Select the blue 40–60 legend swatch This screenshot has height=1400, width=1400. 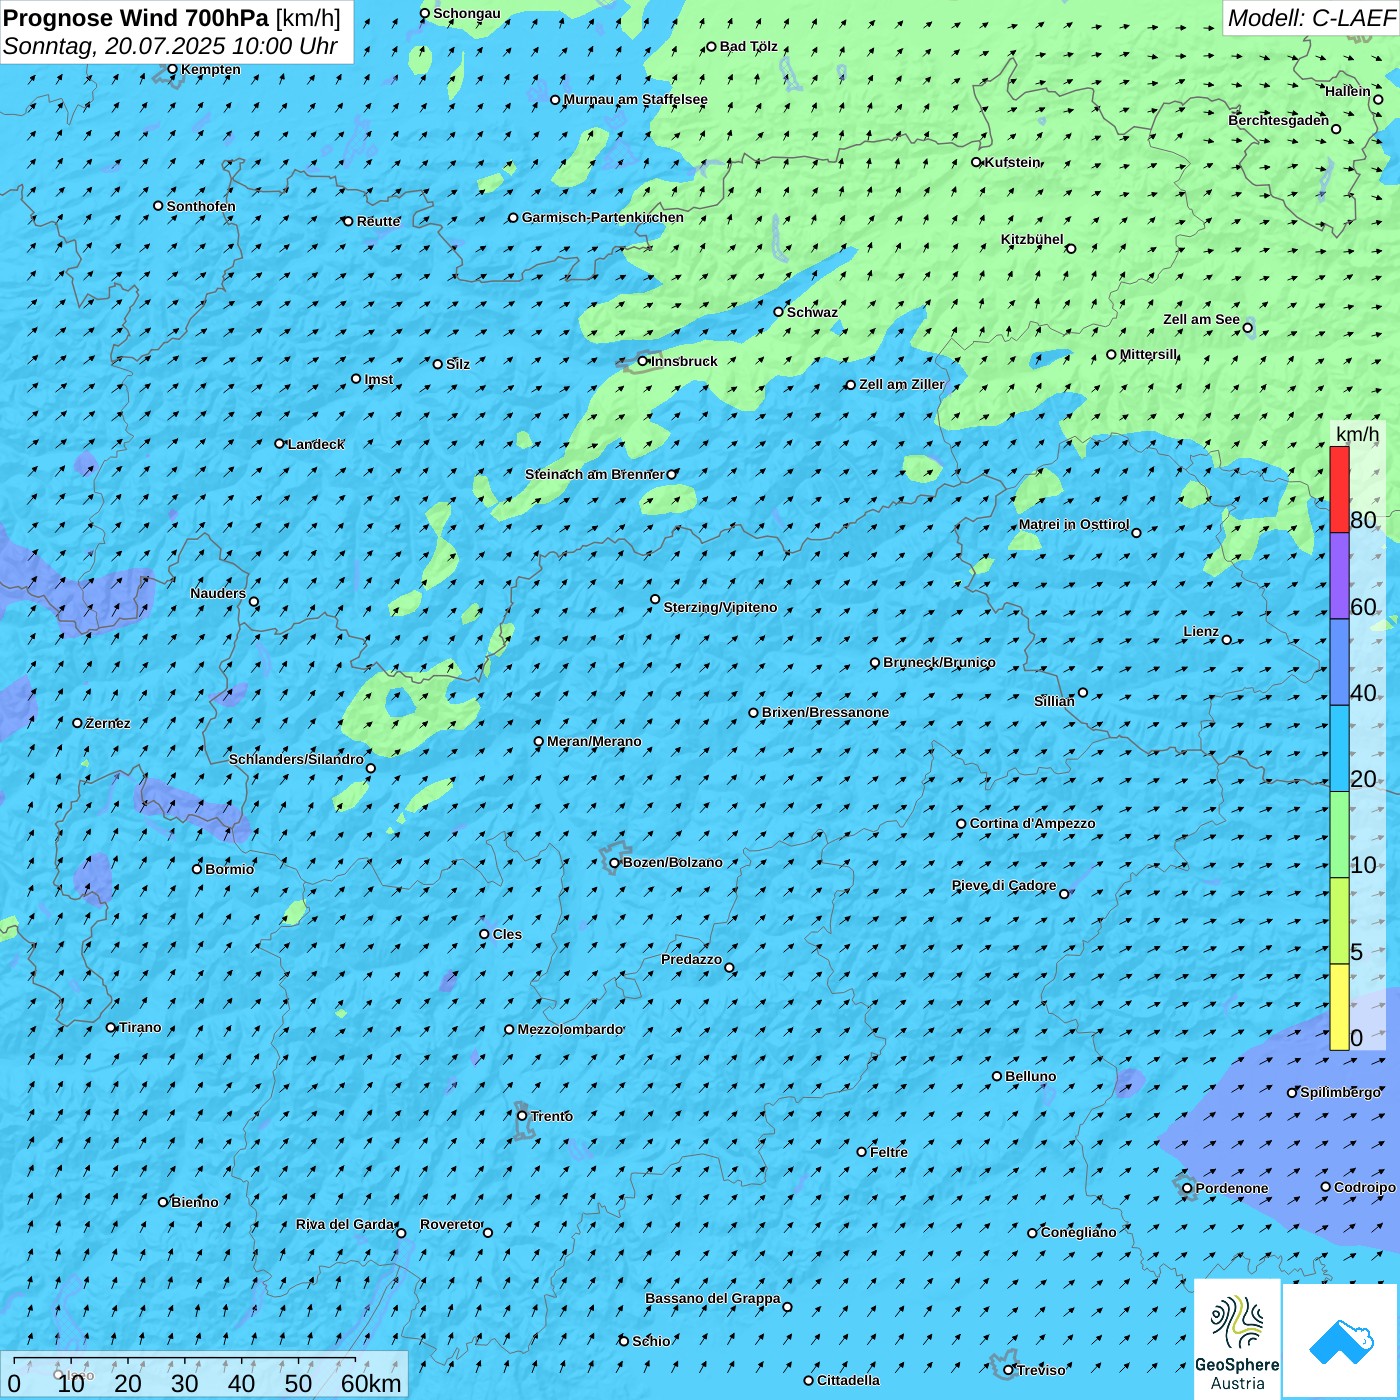pyautogui.click(x=1339, y=663)
